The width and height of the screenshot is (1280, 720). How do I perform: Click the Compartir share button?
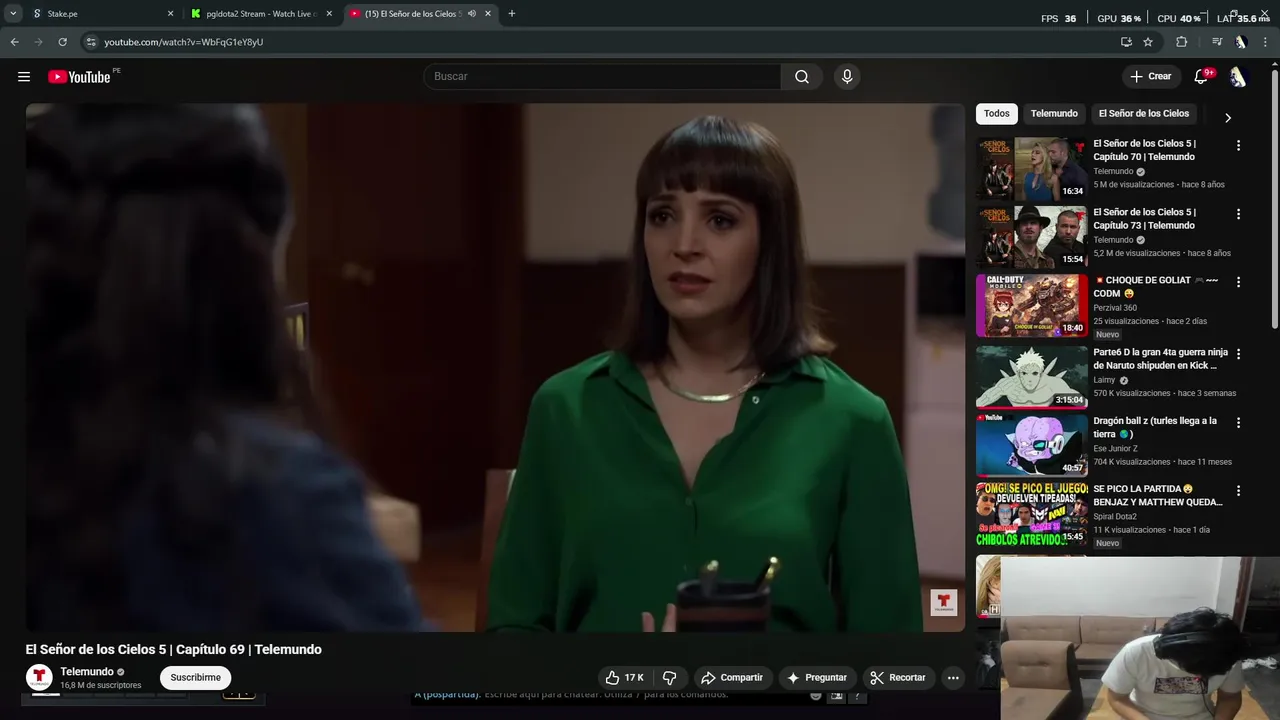click(x=731, y=678)
